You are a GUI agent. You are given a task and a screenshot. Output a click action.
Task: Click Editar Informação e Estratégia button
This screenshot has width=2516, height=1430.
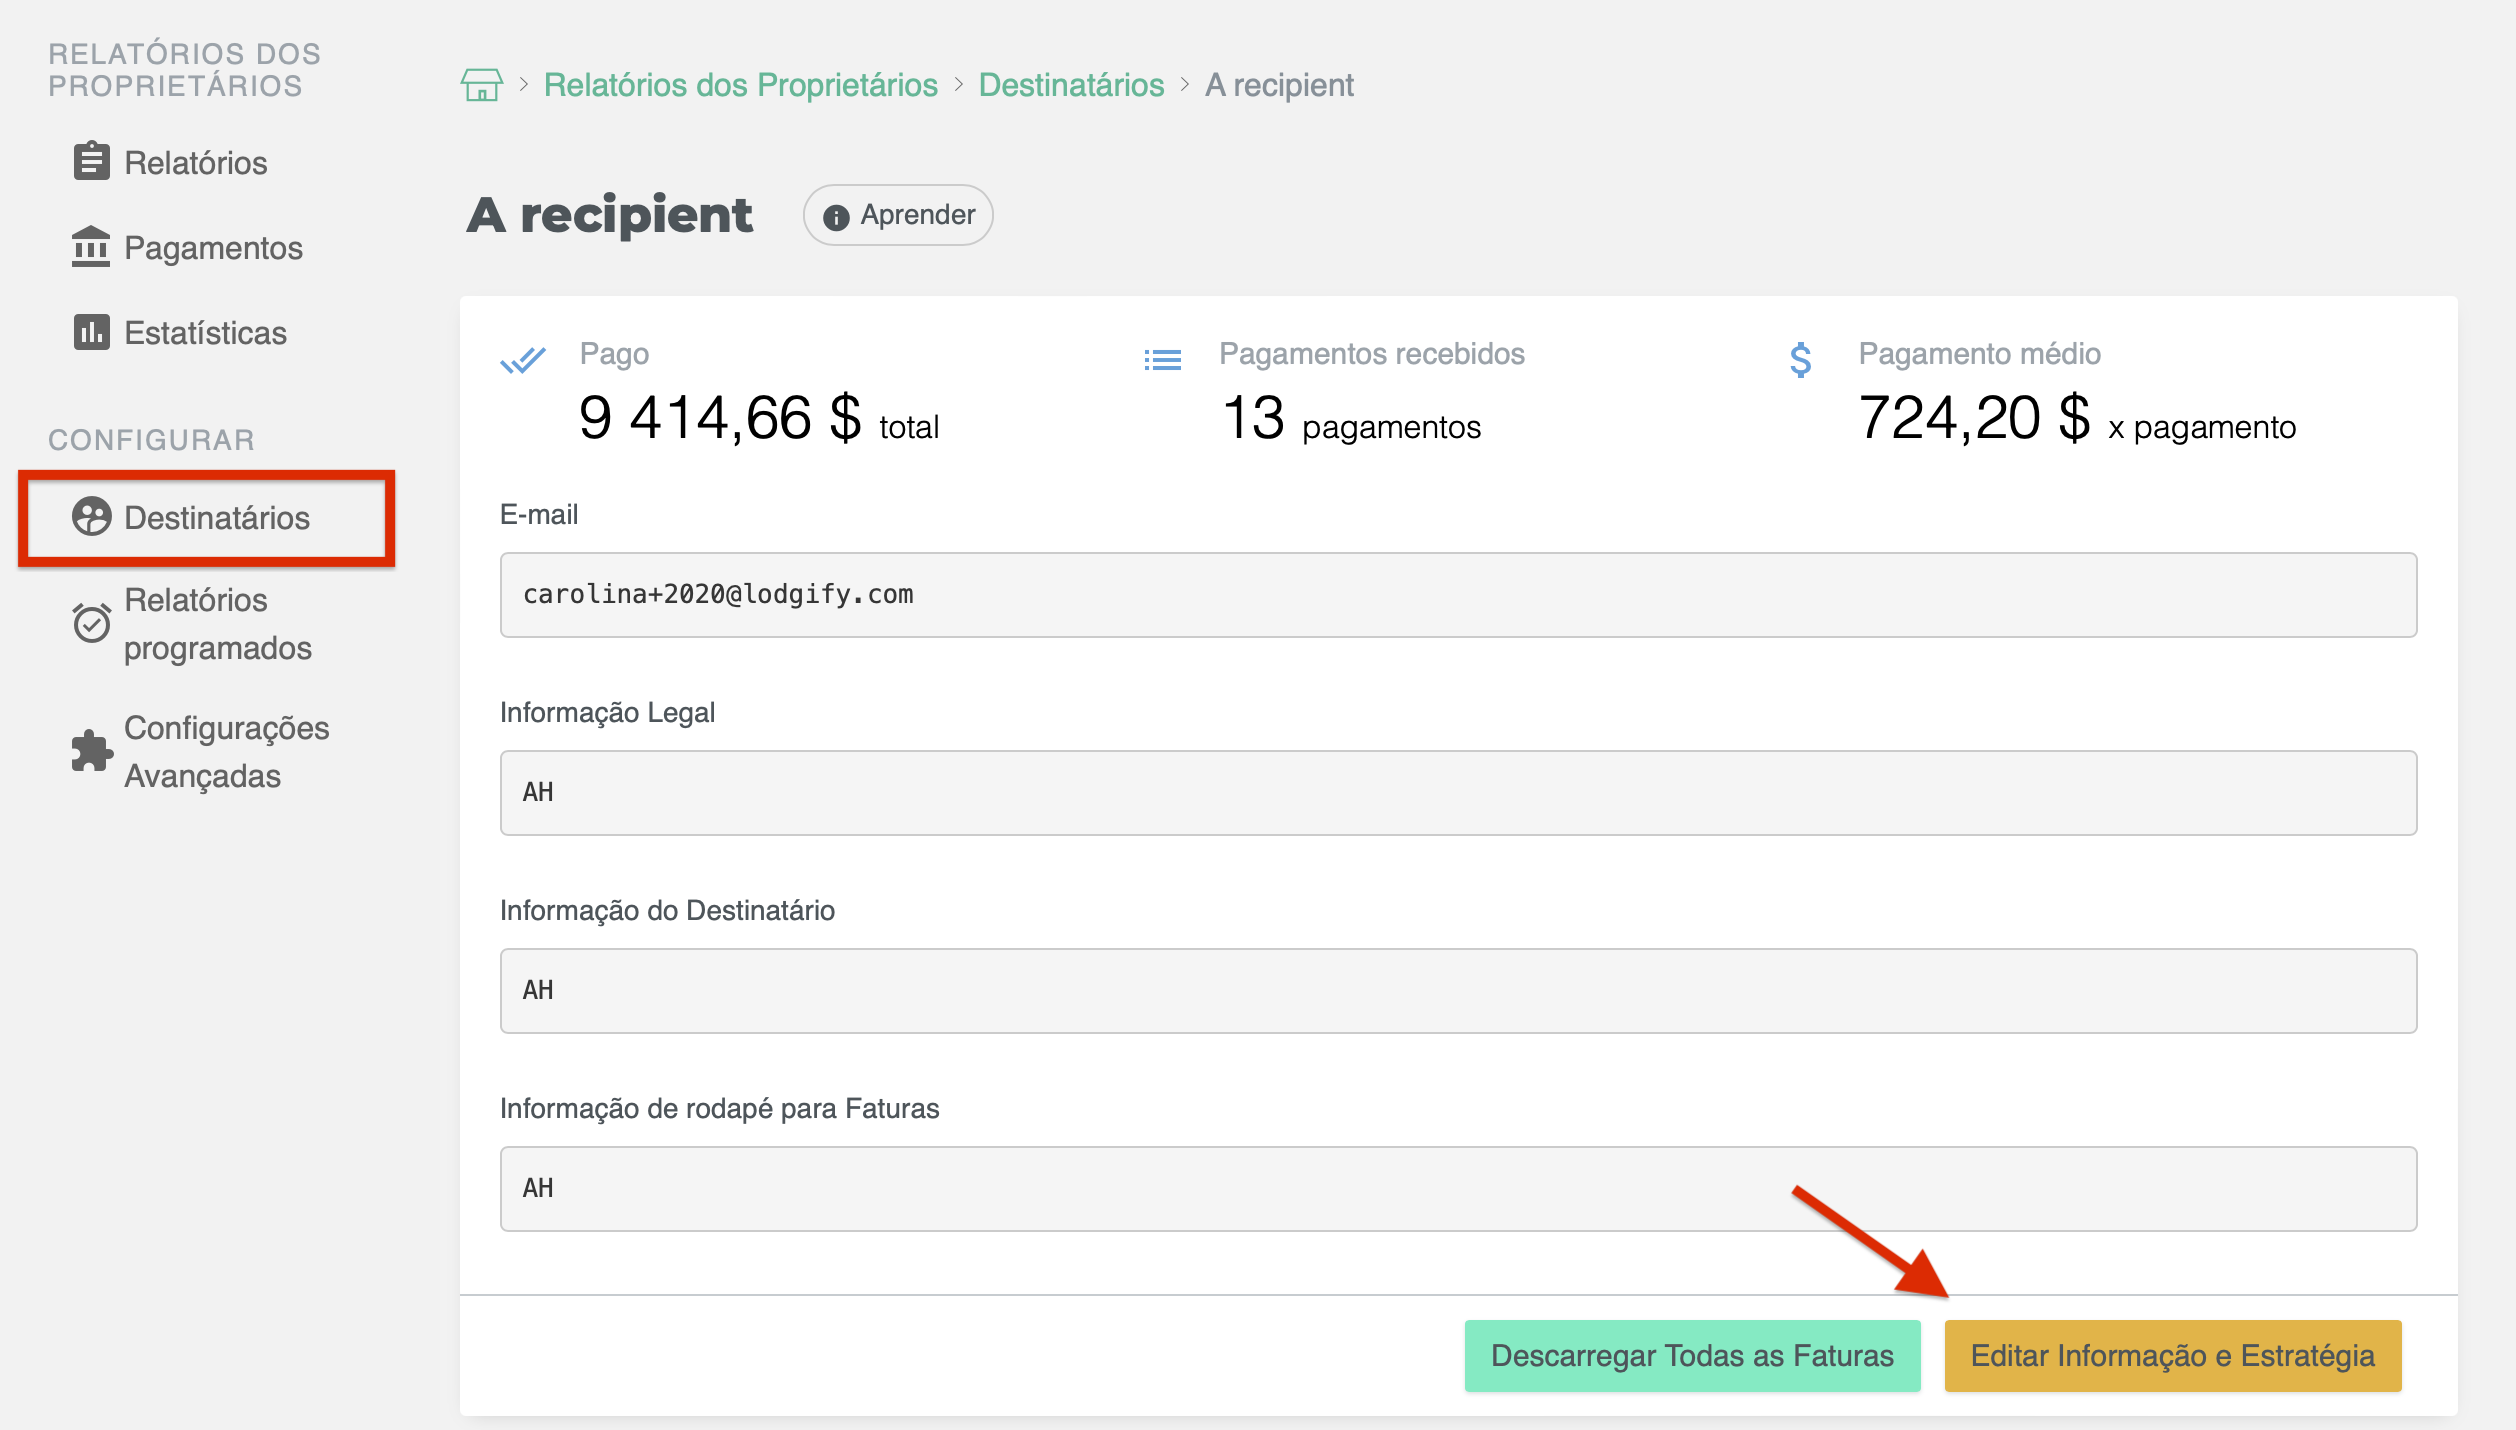(2172, 1355)
